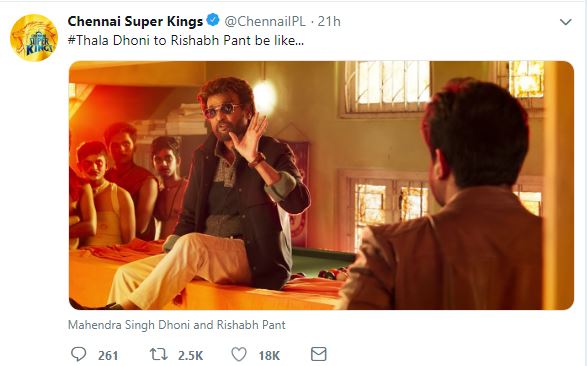Viewport: 587px width, 366px height.
Task: Open the Chennai Super Kings profile name
Action: tap(135, 21)
